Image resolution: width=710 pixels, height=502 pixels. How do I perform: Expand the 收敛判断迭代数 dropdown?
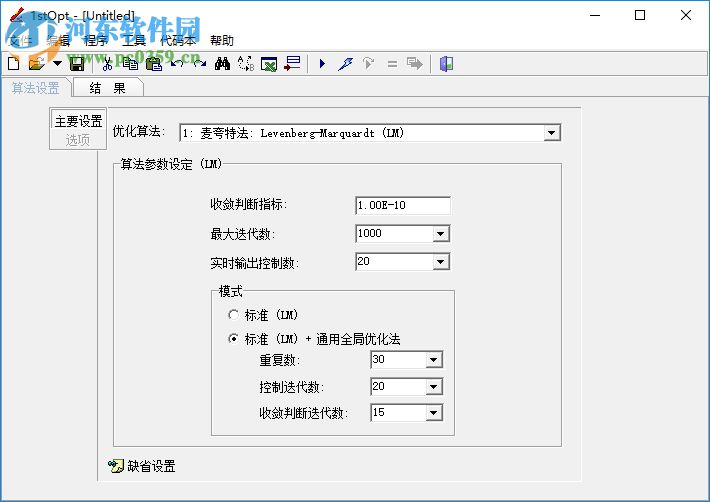pyautogui.click(x=433, y=413)
